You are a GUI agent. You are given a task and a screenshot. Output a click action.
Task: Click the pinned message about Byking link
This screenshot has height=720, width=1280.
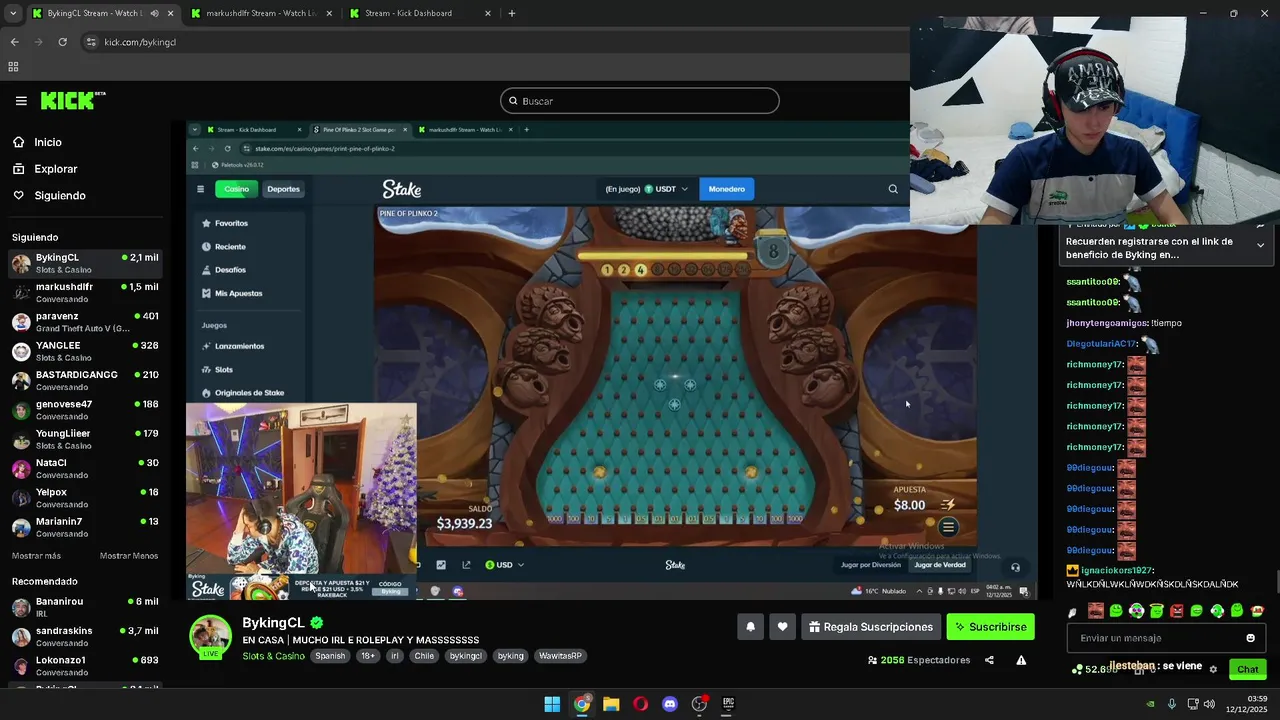(1150, 248)
